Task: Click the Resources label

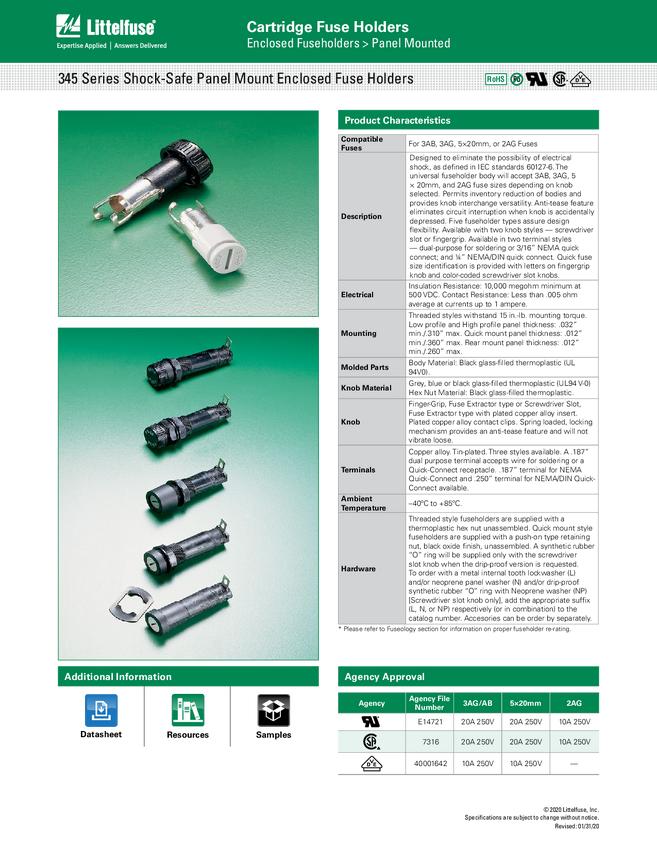Action: click(x=188, y=735)
